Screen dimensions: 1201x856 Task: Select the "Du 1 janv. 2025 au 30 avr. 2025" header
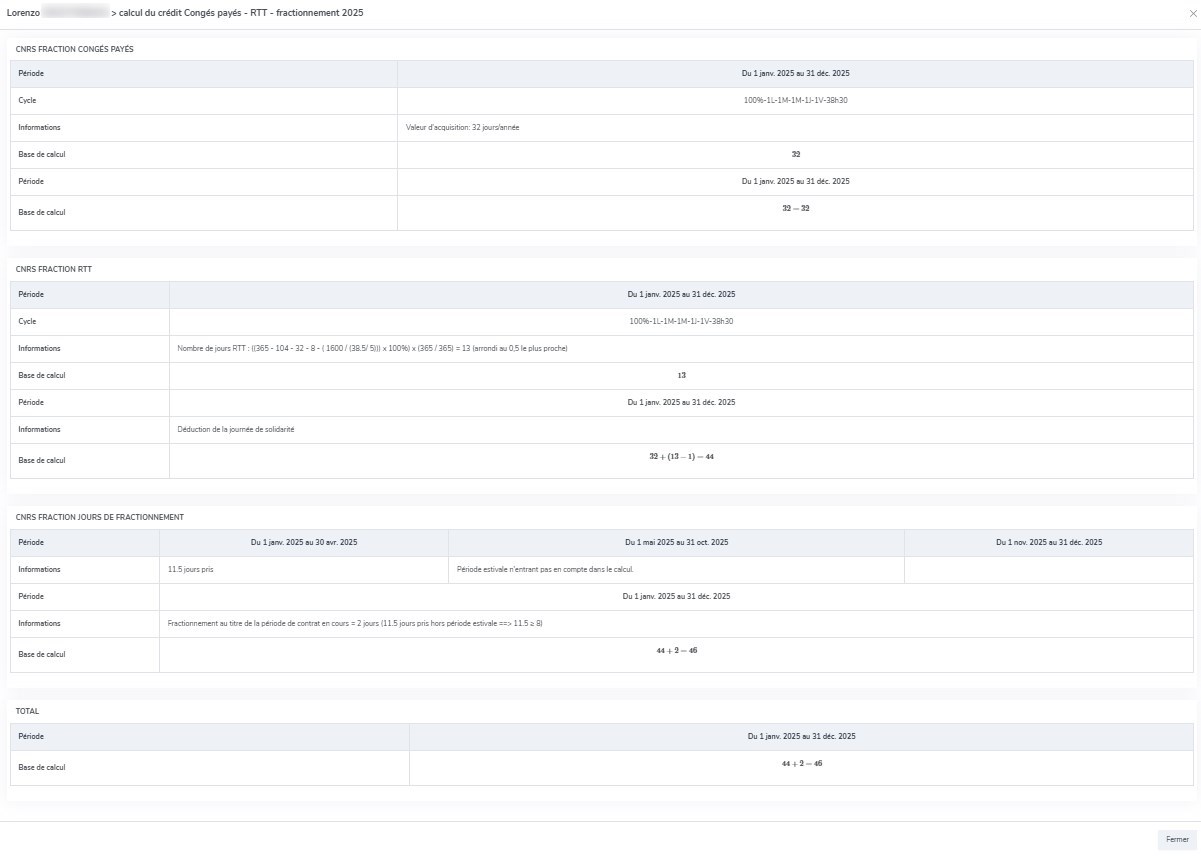[304, 542]
